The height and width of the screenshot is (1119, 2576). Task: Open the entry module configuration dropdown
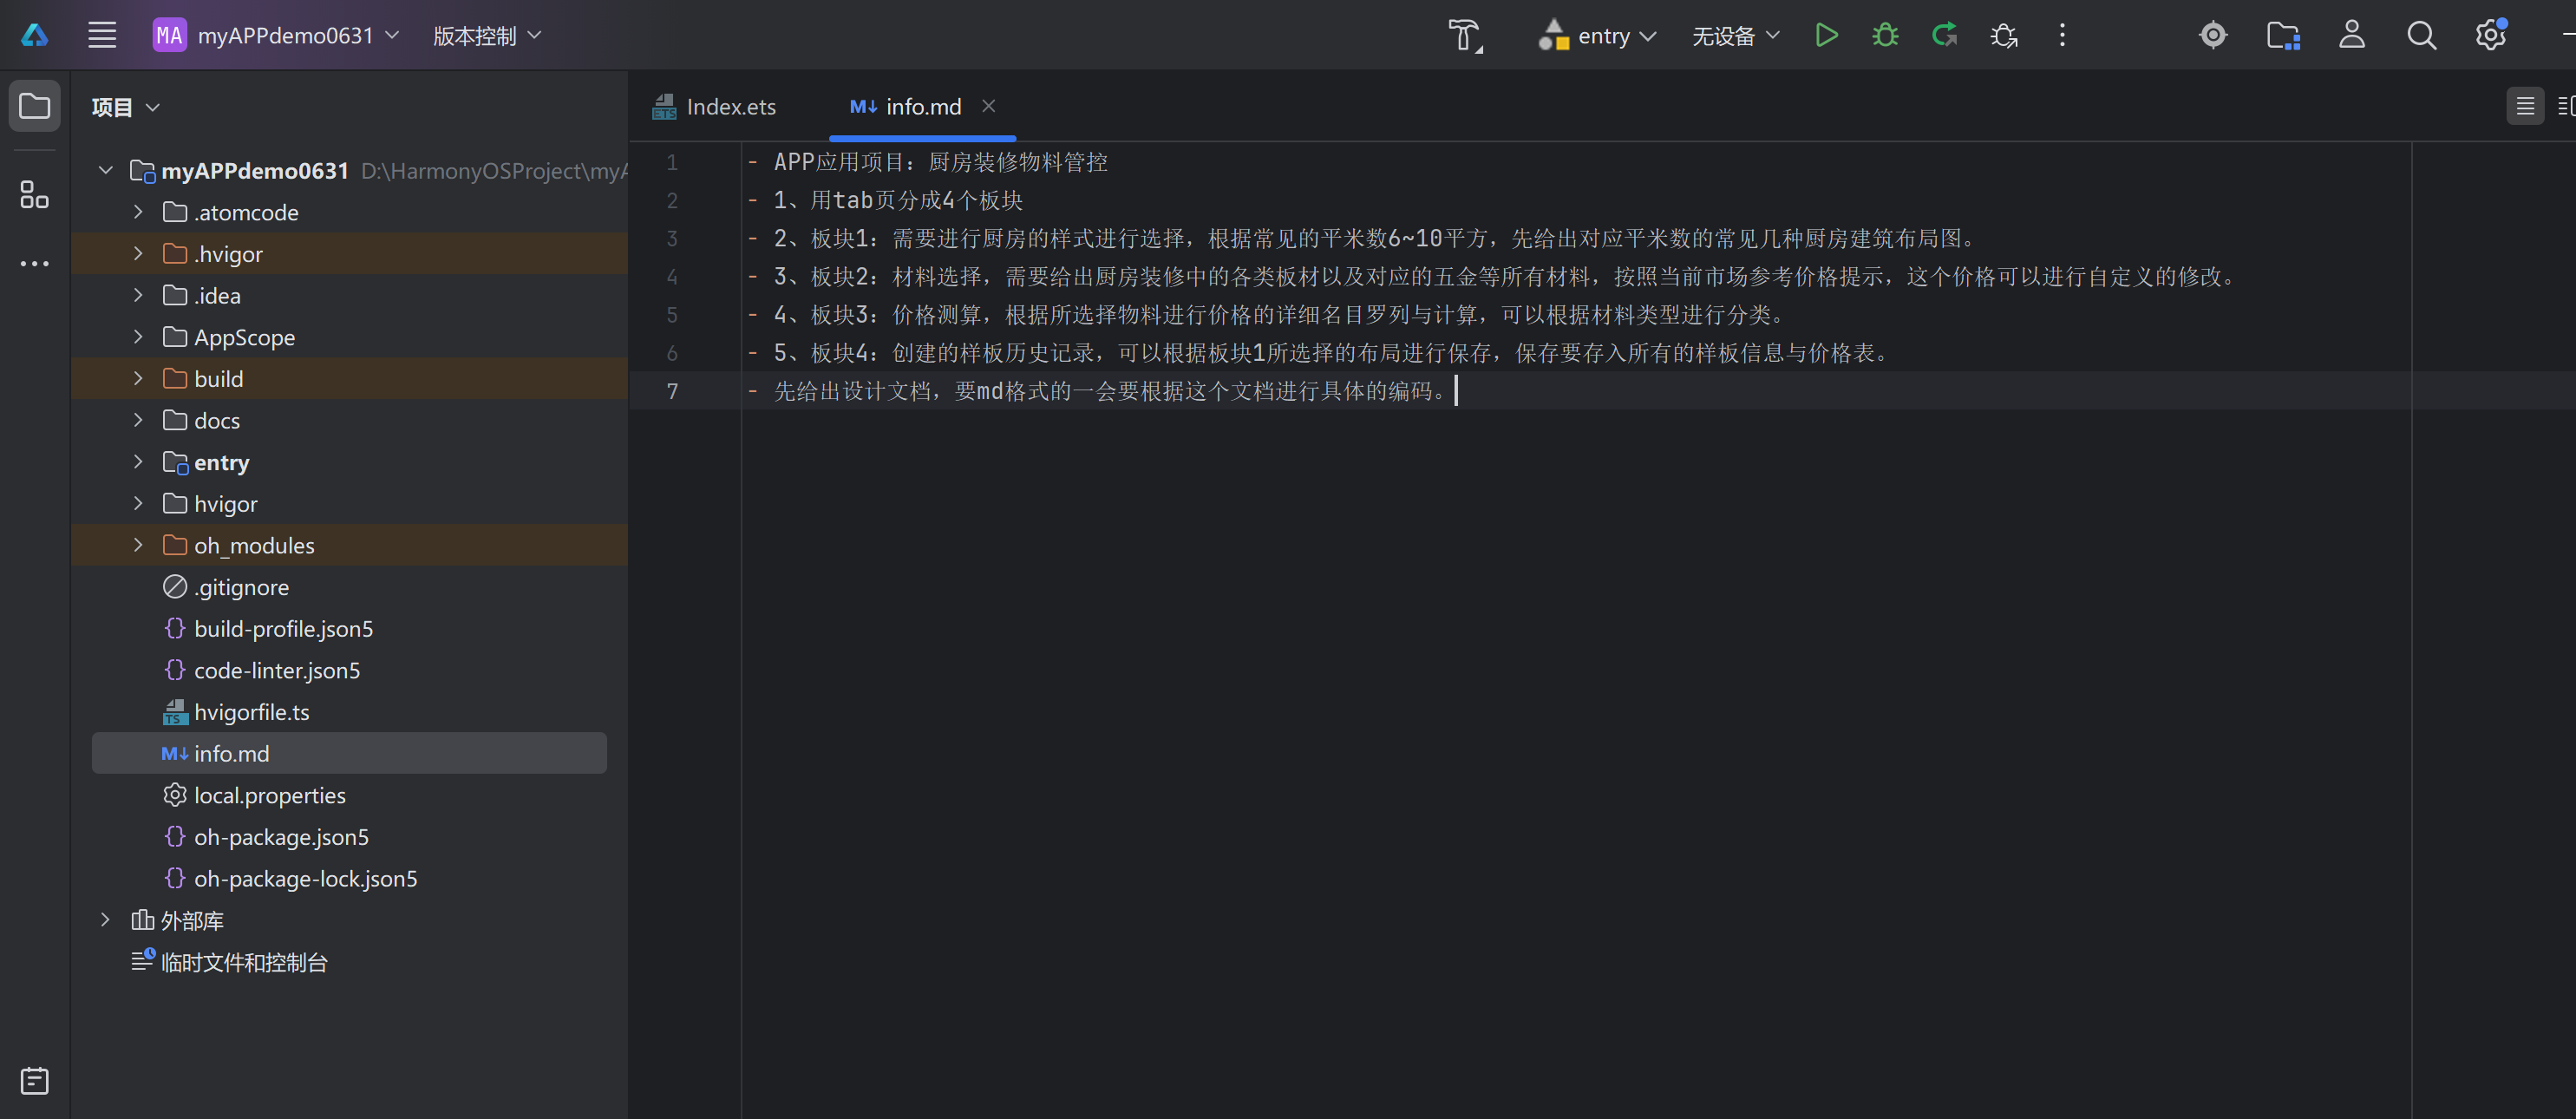pos(1597,36)
